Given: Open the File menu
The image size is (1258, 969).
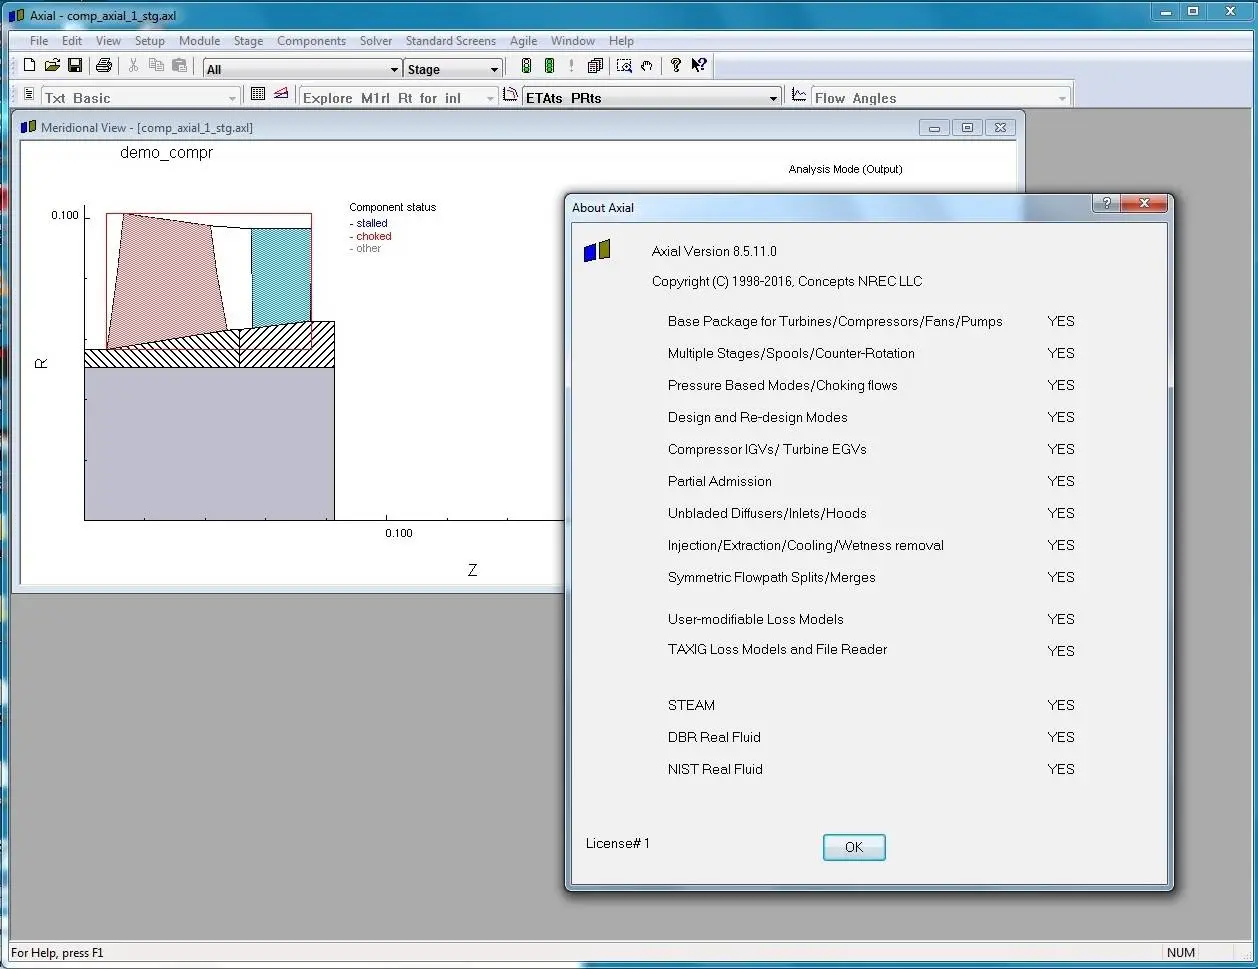Looking at the screenshot, I should pyautogui.click(x=39, y=41).
